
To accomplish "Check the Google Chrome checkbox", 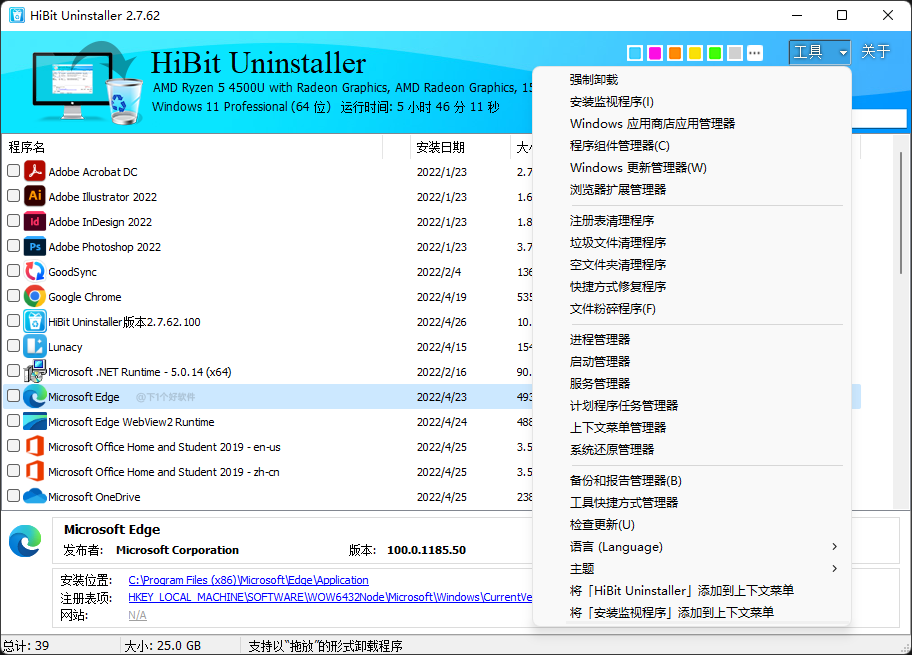I will [13, 296].
